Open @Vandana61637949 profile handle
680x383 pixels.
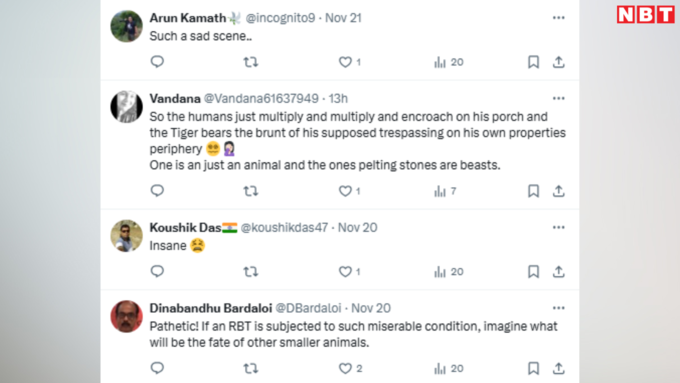tap(261, 98)
